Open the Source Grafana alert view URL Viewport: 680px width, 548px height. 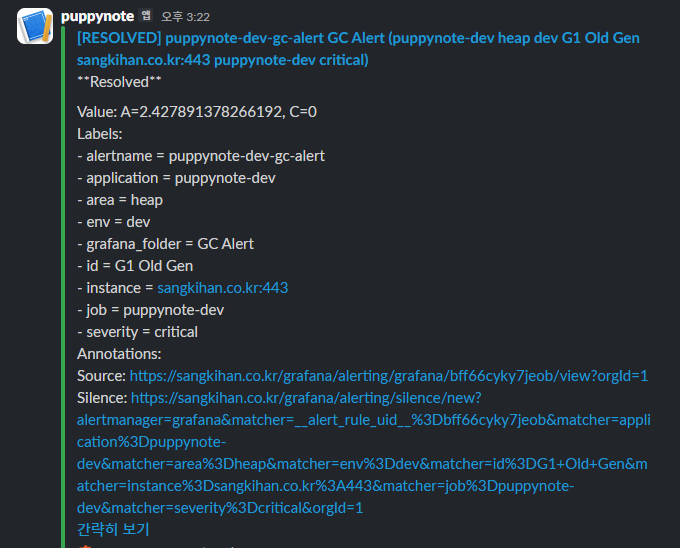pos(389,376)
